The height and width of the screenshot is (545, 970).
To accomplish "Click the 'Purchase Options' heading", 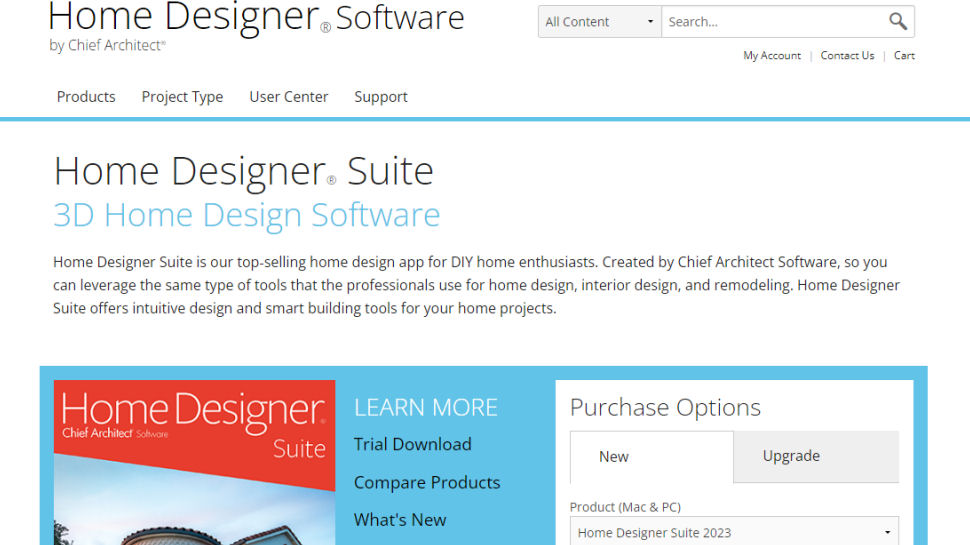I will click(665, 408).
